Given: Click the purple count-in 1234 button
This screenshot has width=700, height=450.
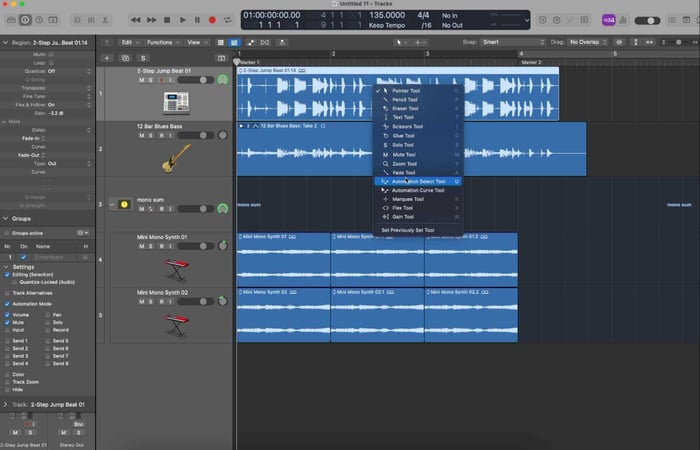Looking at the screenshot, I should tap(608, 20).
